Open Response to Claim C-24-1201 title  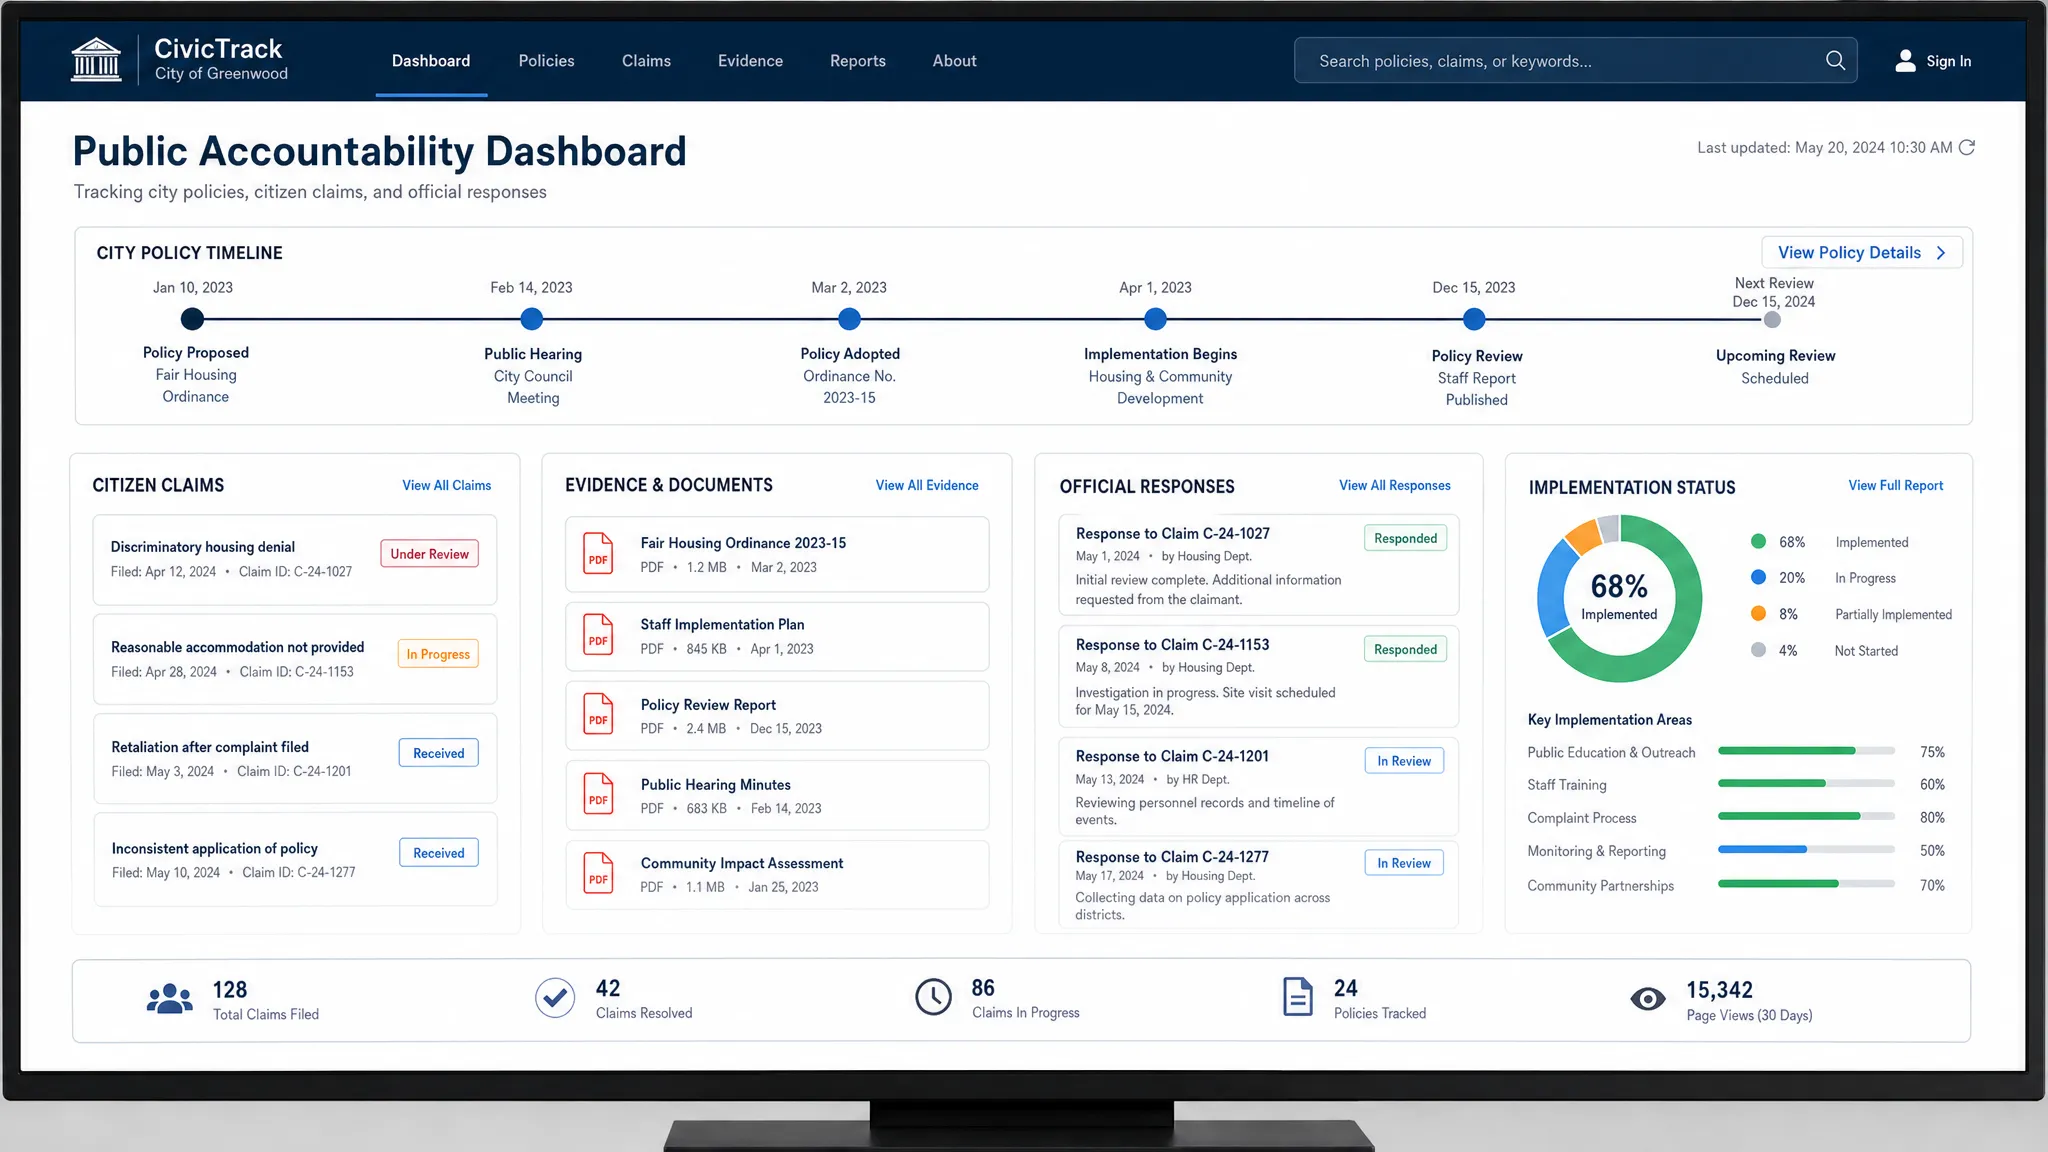coord(1172,756)
